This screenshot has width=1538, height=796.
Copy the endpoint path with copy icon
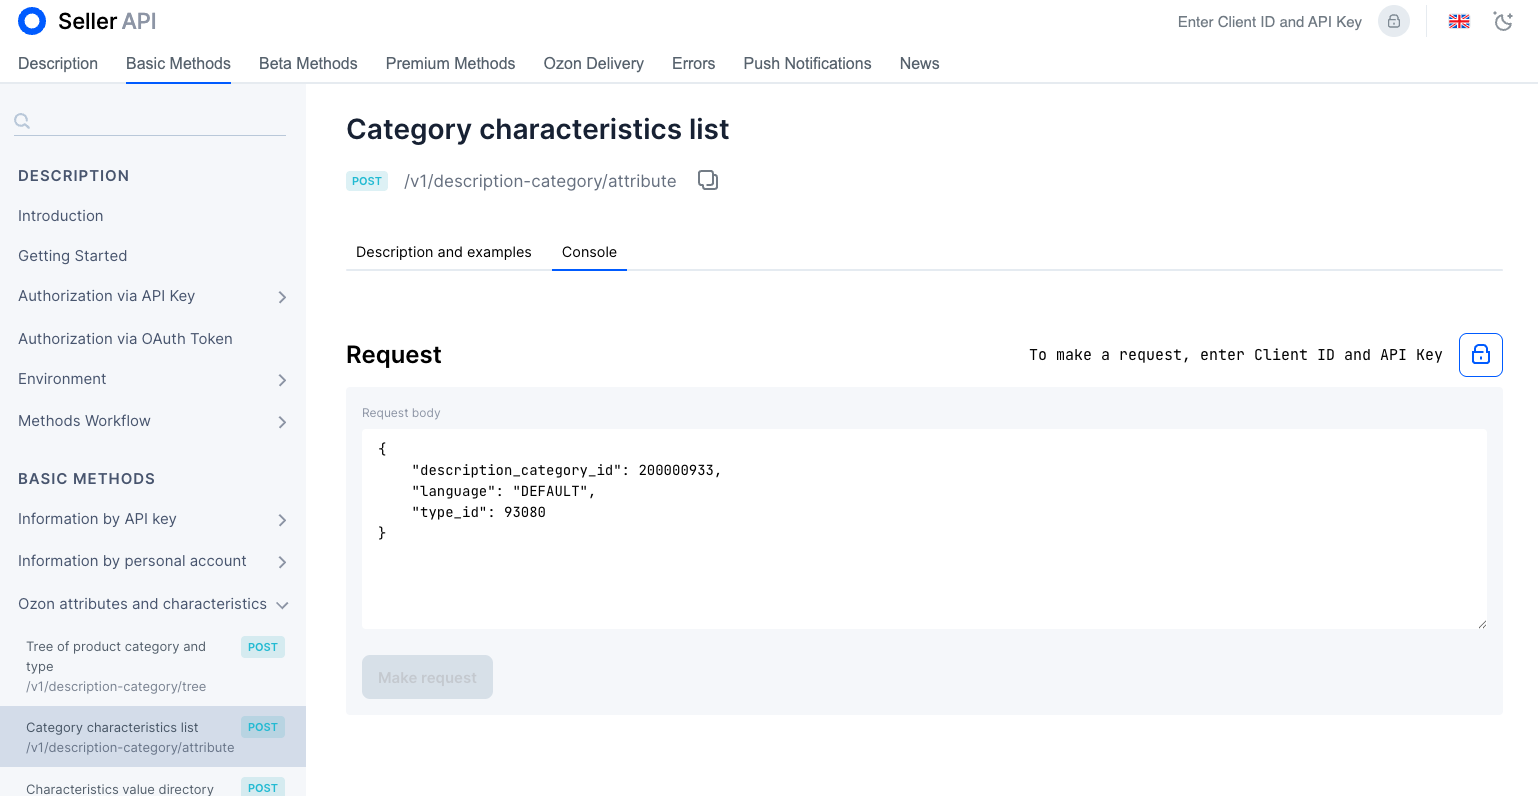[x=708, y=180]
